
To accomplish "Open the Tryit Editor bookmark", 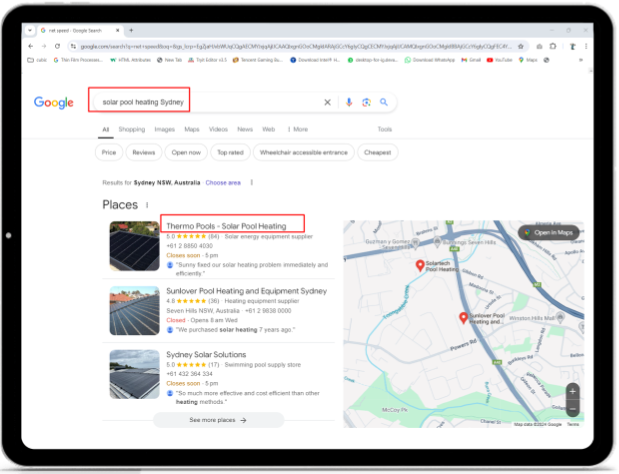I will (207, 60).
